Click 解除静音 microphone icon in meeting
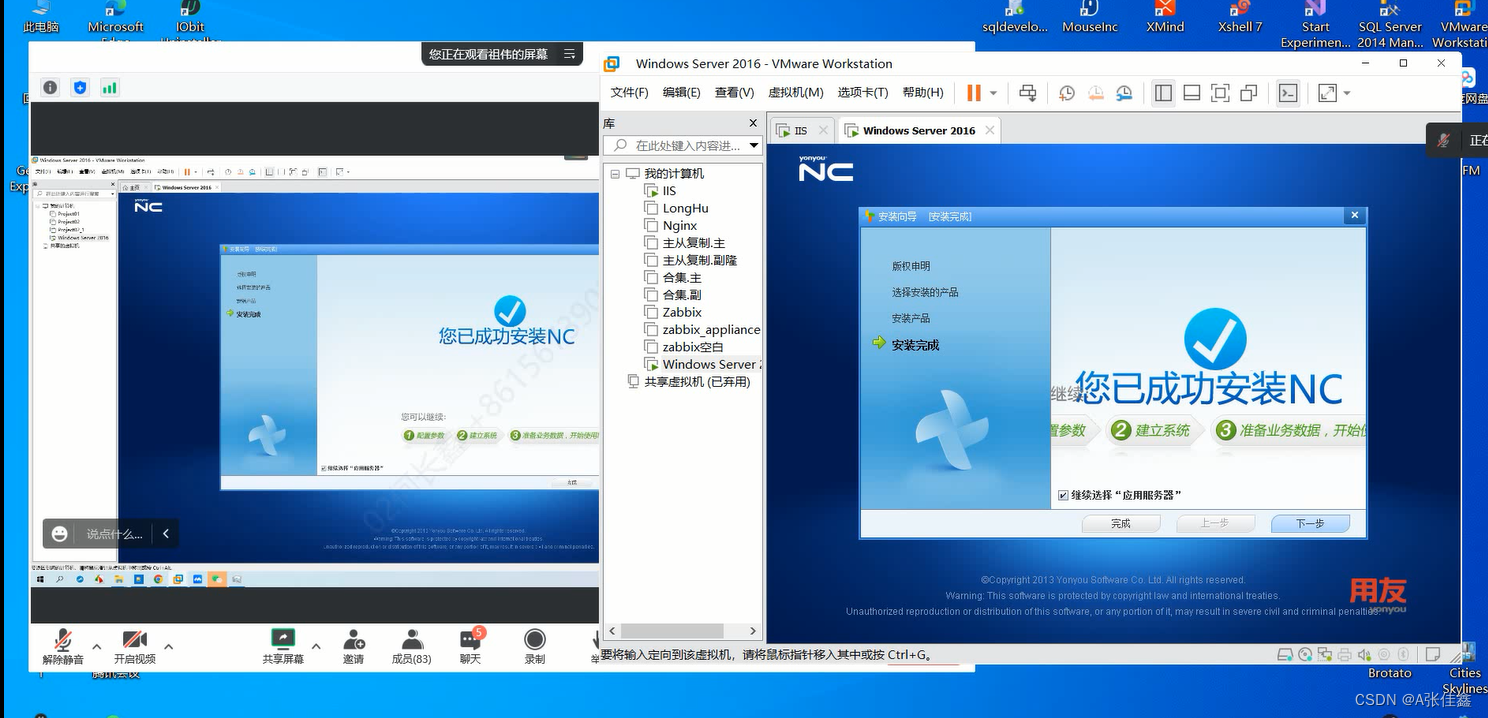The image size is (1488, 718). (x=63, y=640)
